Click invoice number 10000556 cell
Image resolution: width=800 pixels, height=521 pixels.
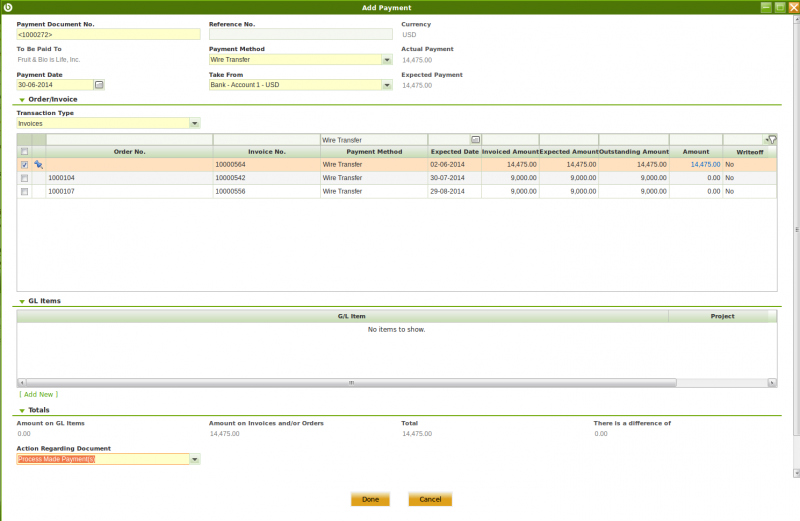pyautogui.click(x=267, y=191)
